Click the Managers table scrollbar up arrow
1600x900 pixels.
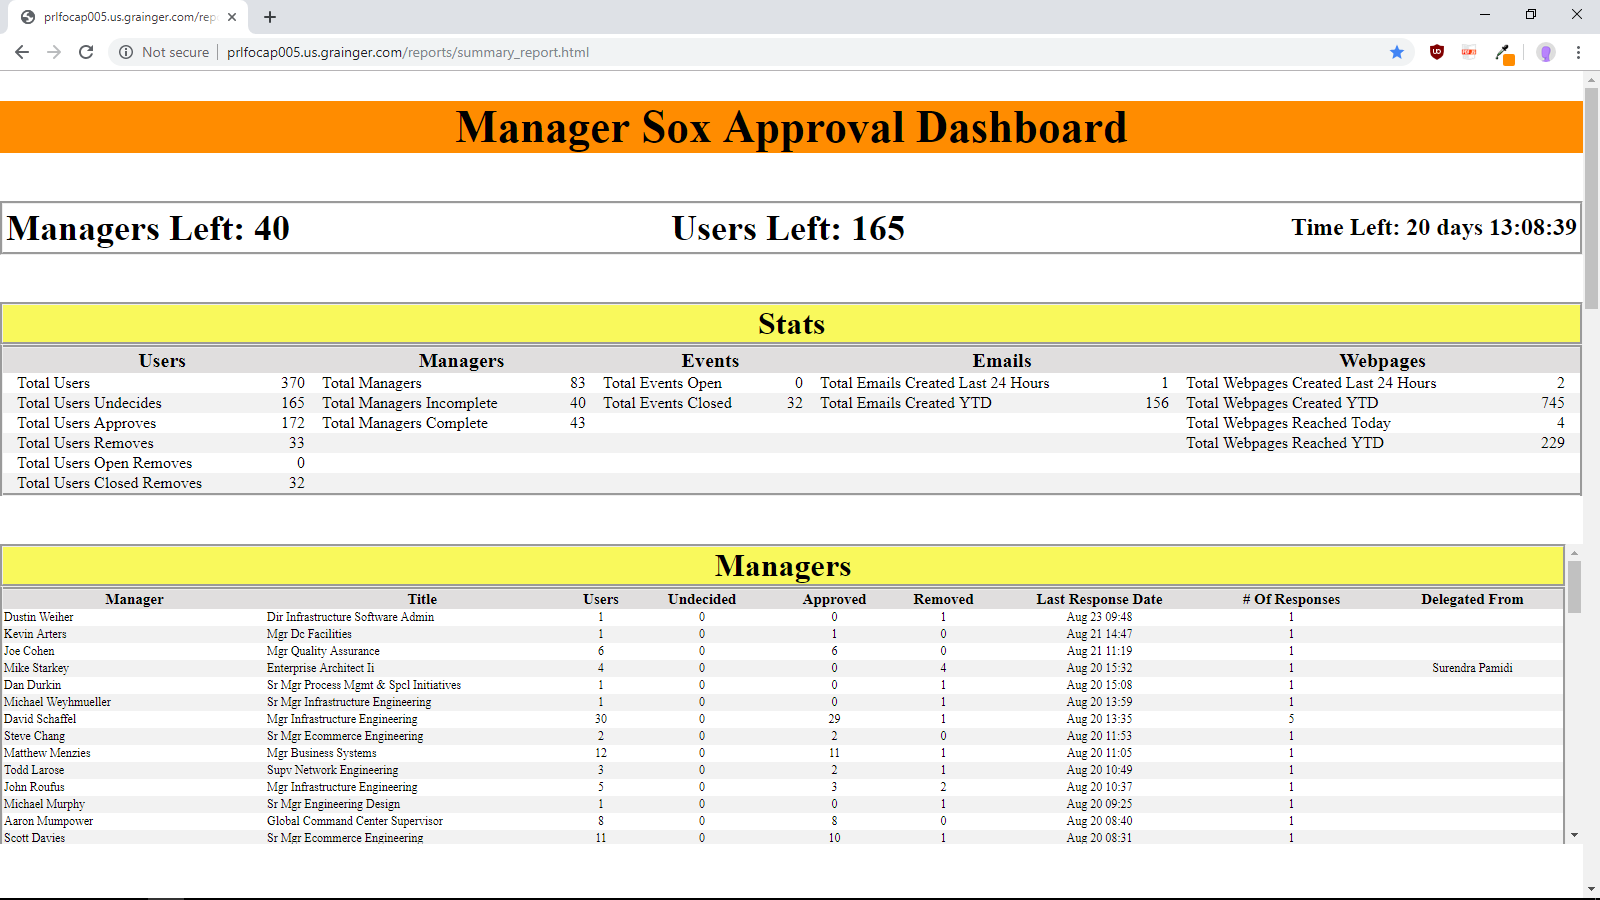(1574, 553)
